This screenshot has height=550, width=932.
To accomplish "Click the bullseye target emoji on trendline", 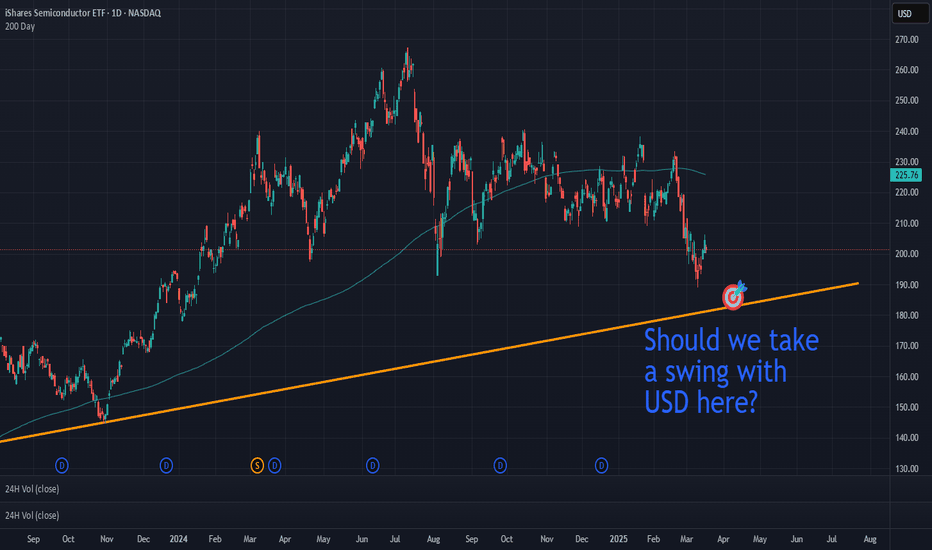I will click(734, 296).
